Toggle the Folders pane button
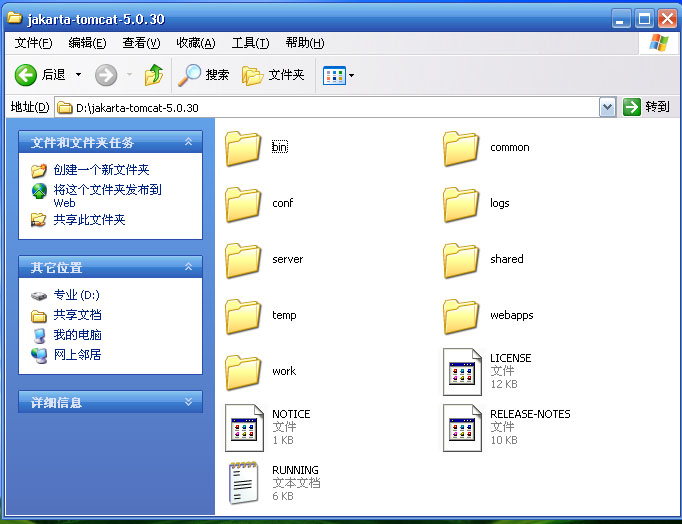This screenshot has height=524, width=682. click(x=273, y=75)
